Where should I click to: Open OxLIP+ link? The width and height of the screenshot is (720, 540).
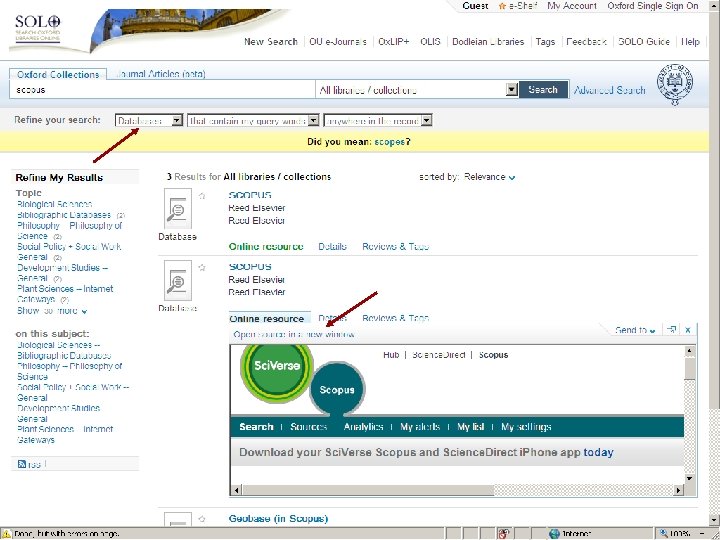394,42
